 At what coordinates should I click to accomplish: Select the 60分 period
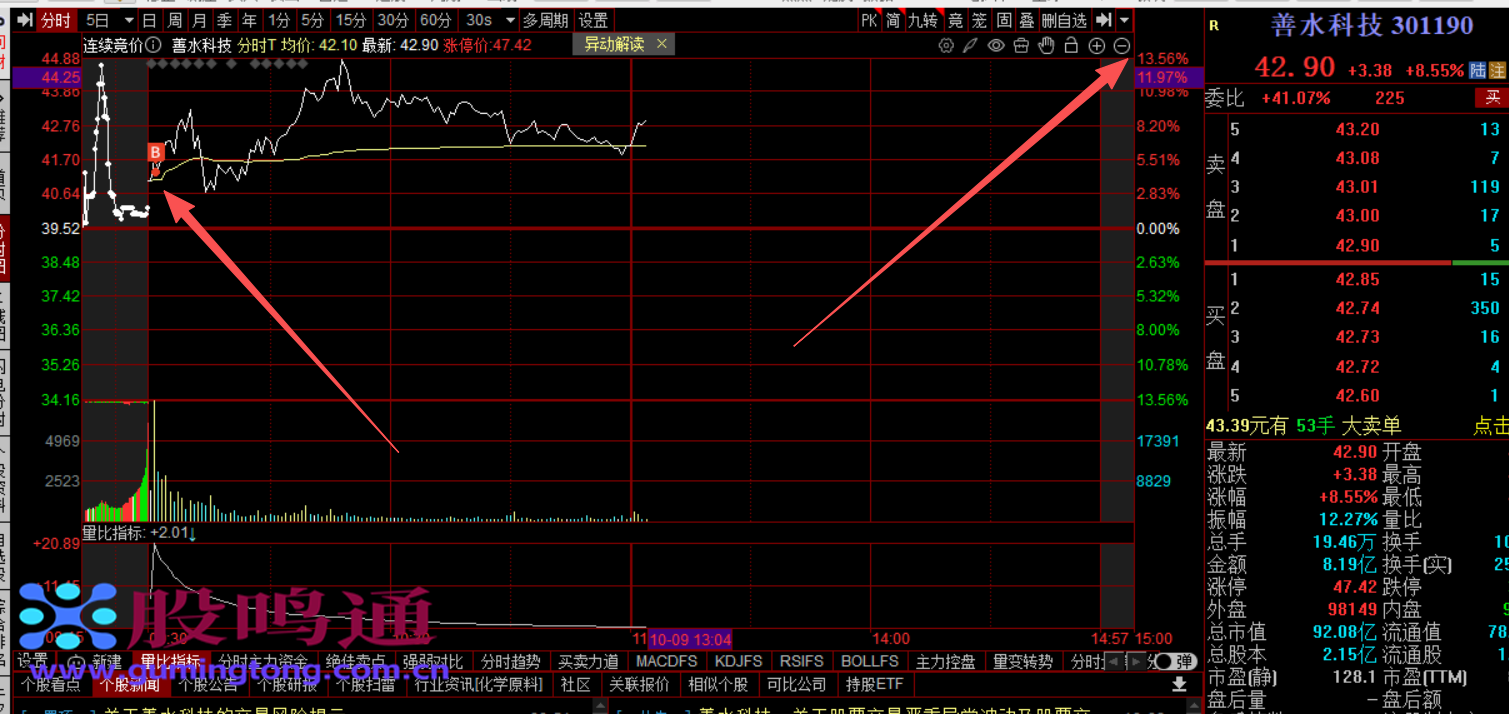(436, 20)
